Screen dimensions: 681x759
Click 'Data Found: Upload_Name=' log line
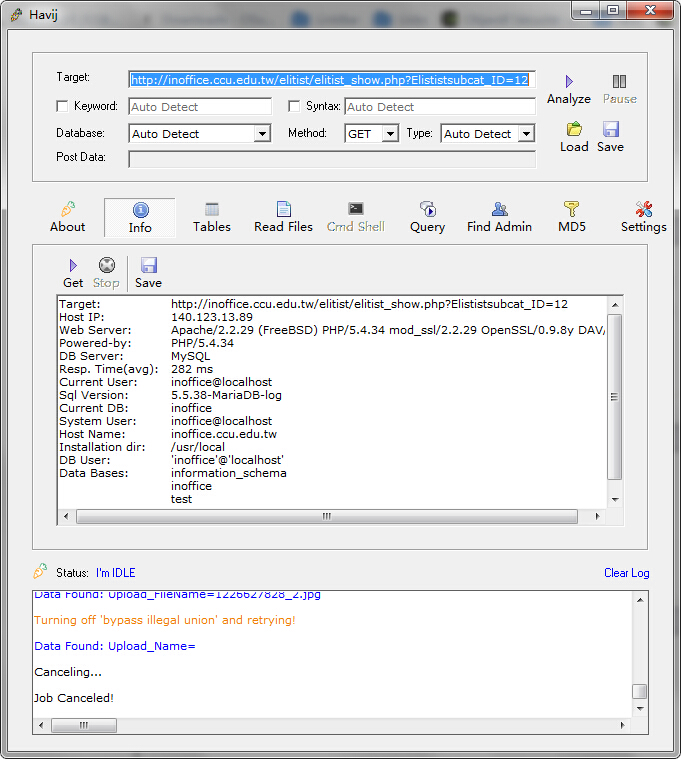point(115,646)
